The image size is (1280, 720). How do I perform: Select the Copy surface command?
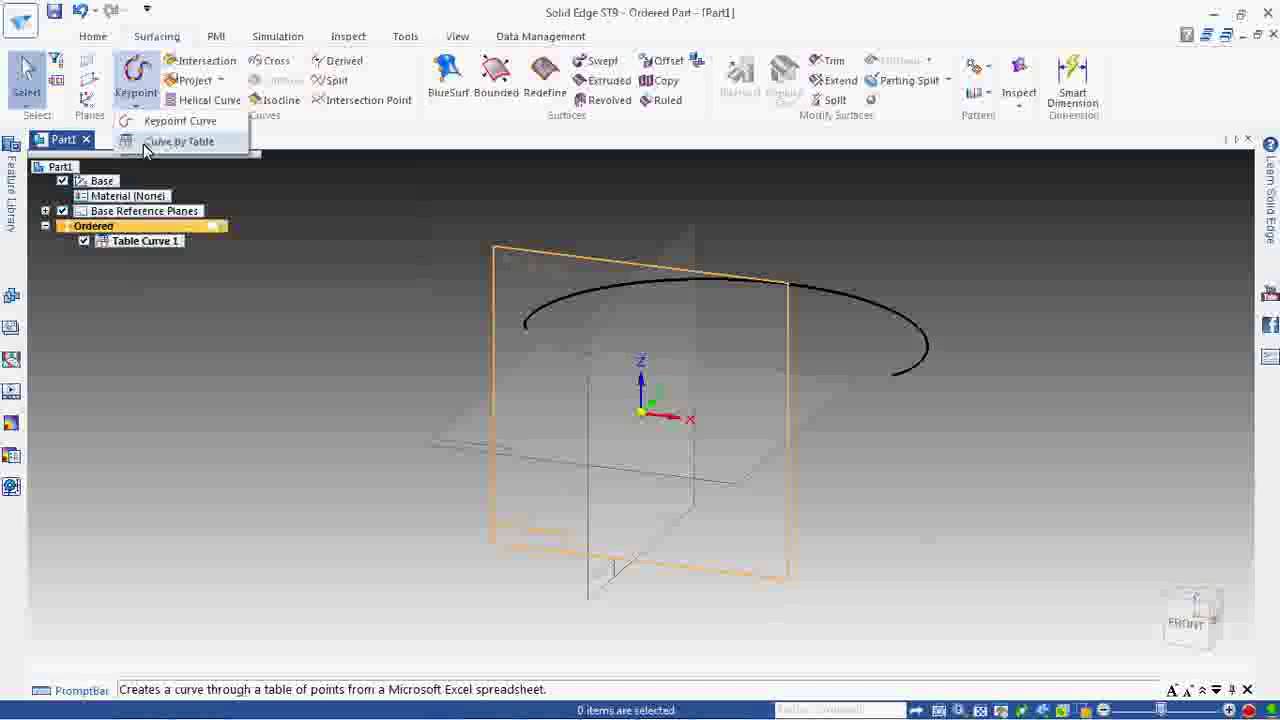(659, 80)
